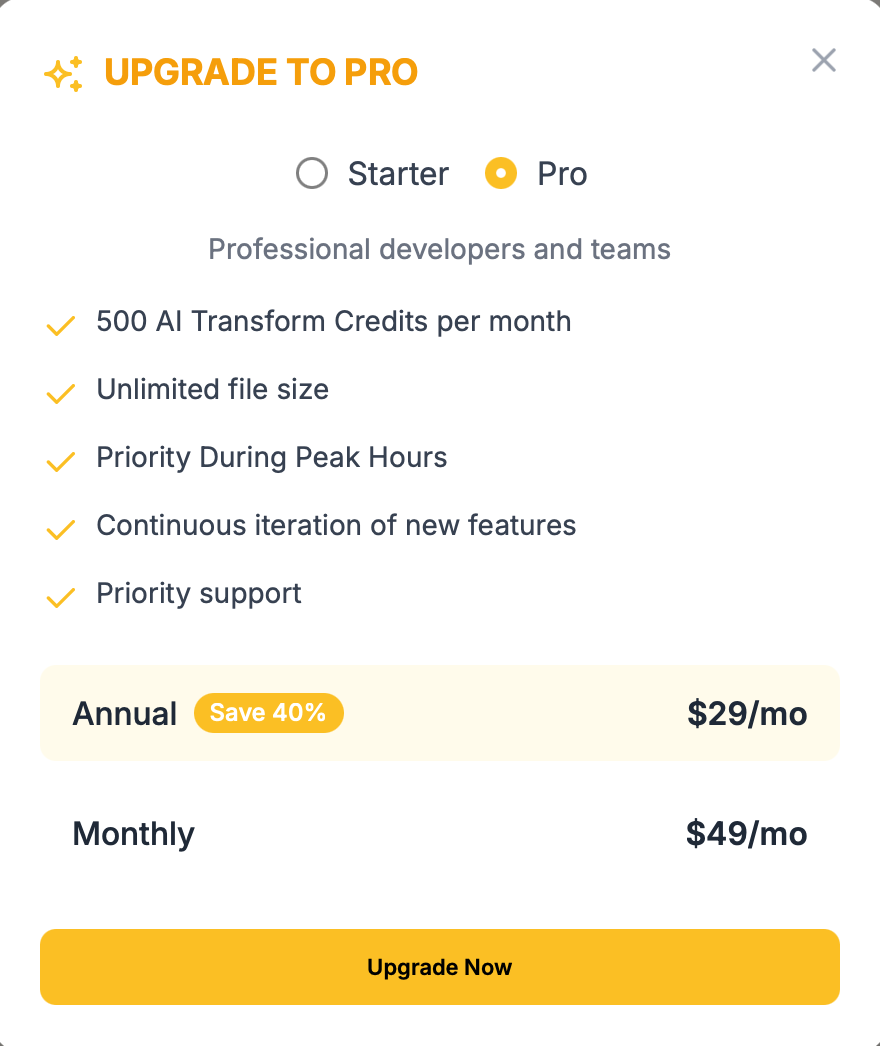This screenshot has width=880, height=1046.
Task: Choose the Monthly billing option
Action: pyautogui.click(x=134, y=834)
